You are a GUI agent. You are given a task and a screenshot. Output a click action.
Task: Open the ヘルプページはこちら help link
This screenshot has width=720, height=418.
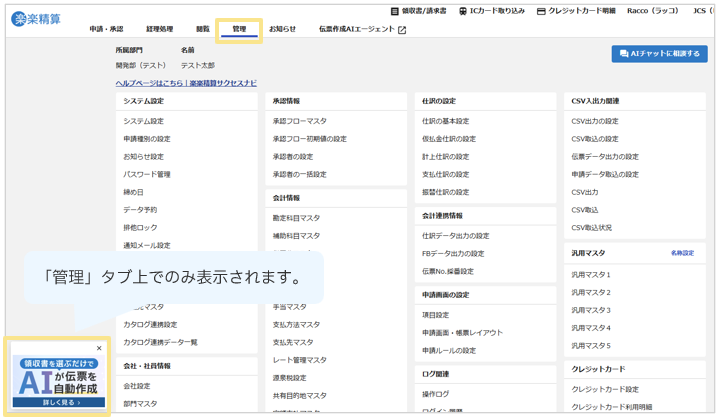click(x=186, y=83)
